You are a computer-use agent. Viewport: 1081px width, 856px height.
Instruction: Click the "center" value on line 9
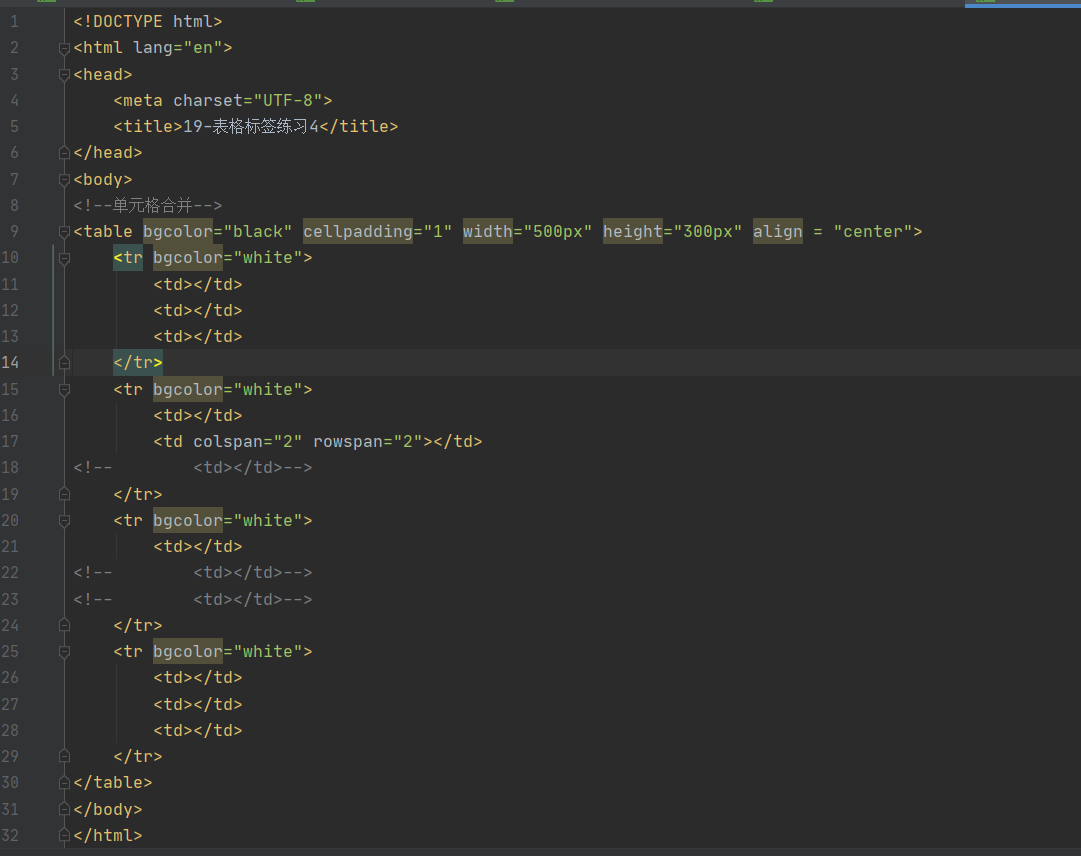(x=873, y=232)
